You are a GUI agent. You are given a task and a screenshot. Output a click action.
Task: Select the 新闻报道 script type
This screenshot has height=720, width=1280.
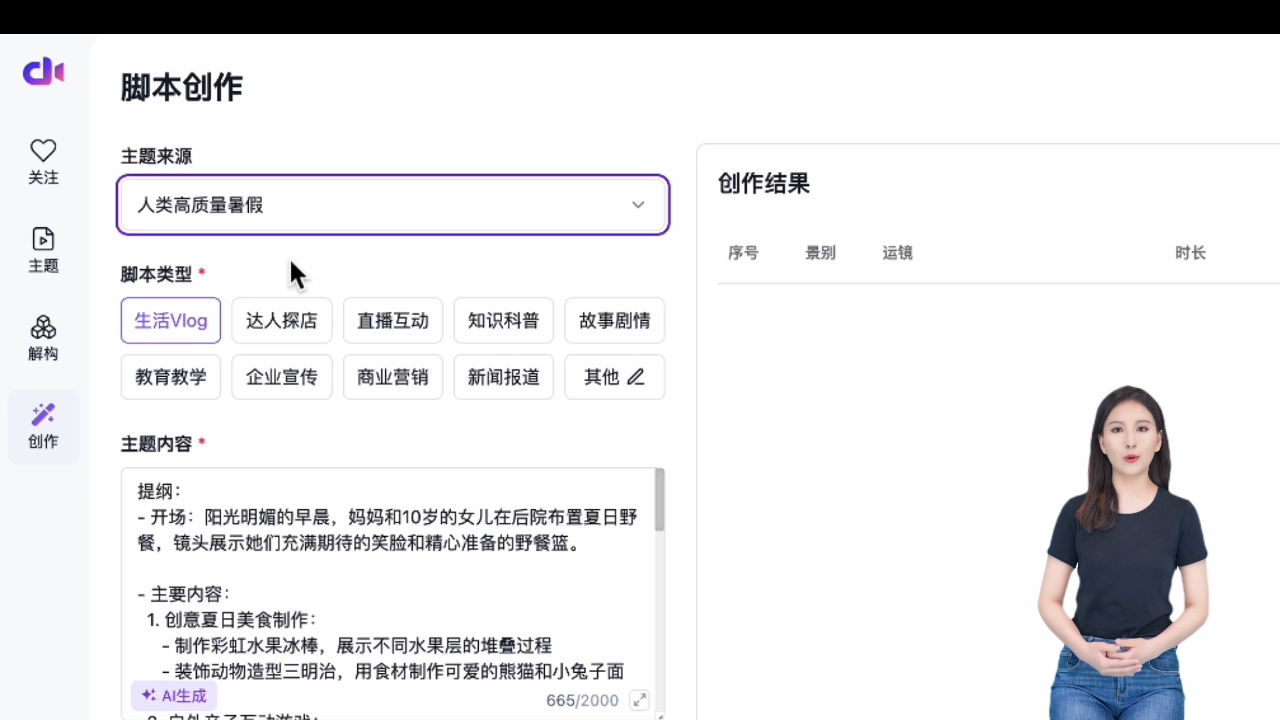pos(504,377)
